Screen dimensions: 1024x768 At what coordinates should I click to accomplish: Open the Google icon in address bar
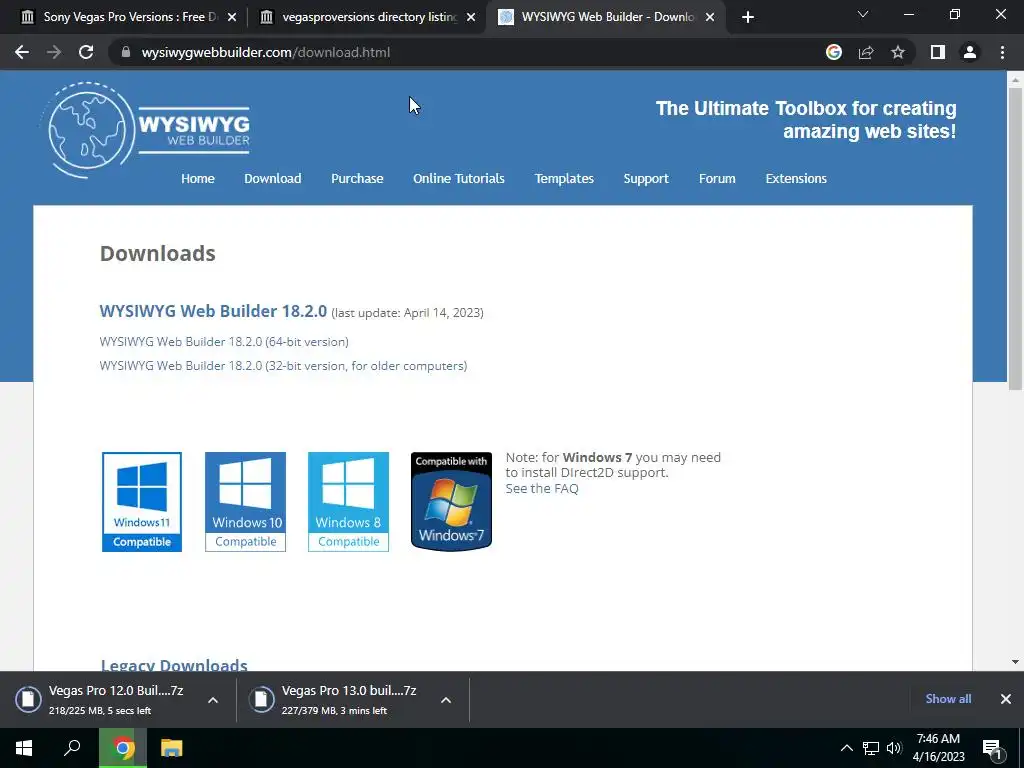pos(834,52)
